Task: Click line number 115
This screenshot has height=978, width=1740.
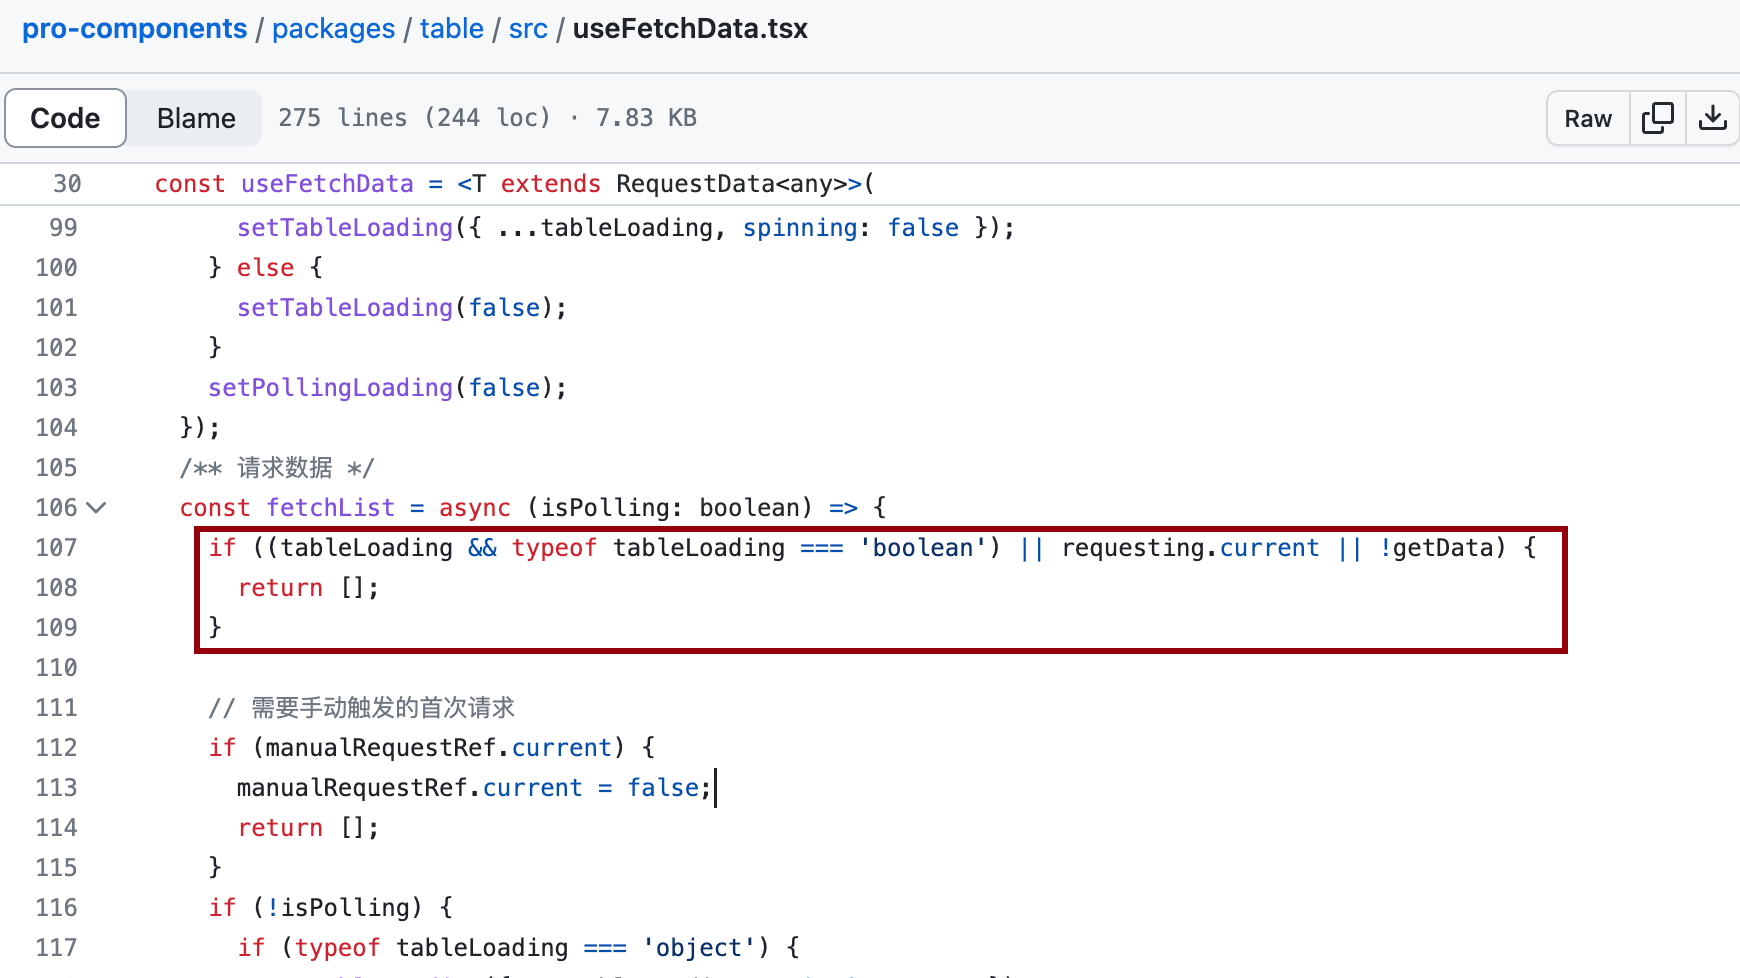Action: [x=56, y=867]
